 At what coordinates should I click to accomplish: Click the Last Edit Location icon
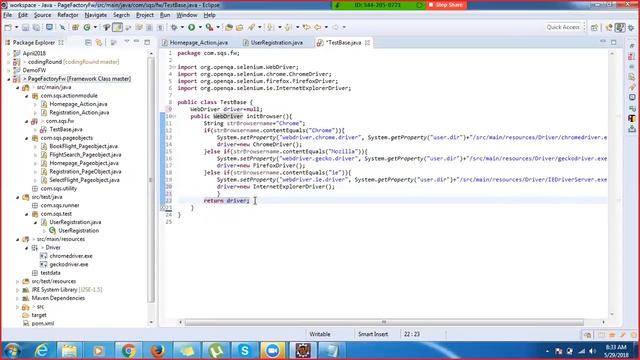pyautogui.click(x=307, y=27)
